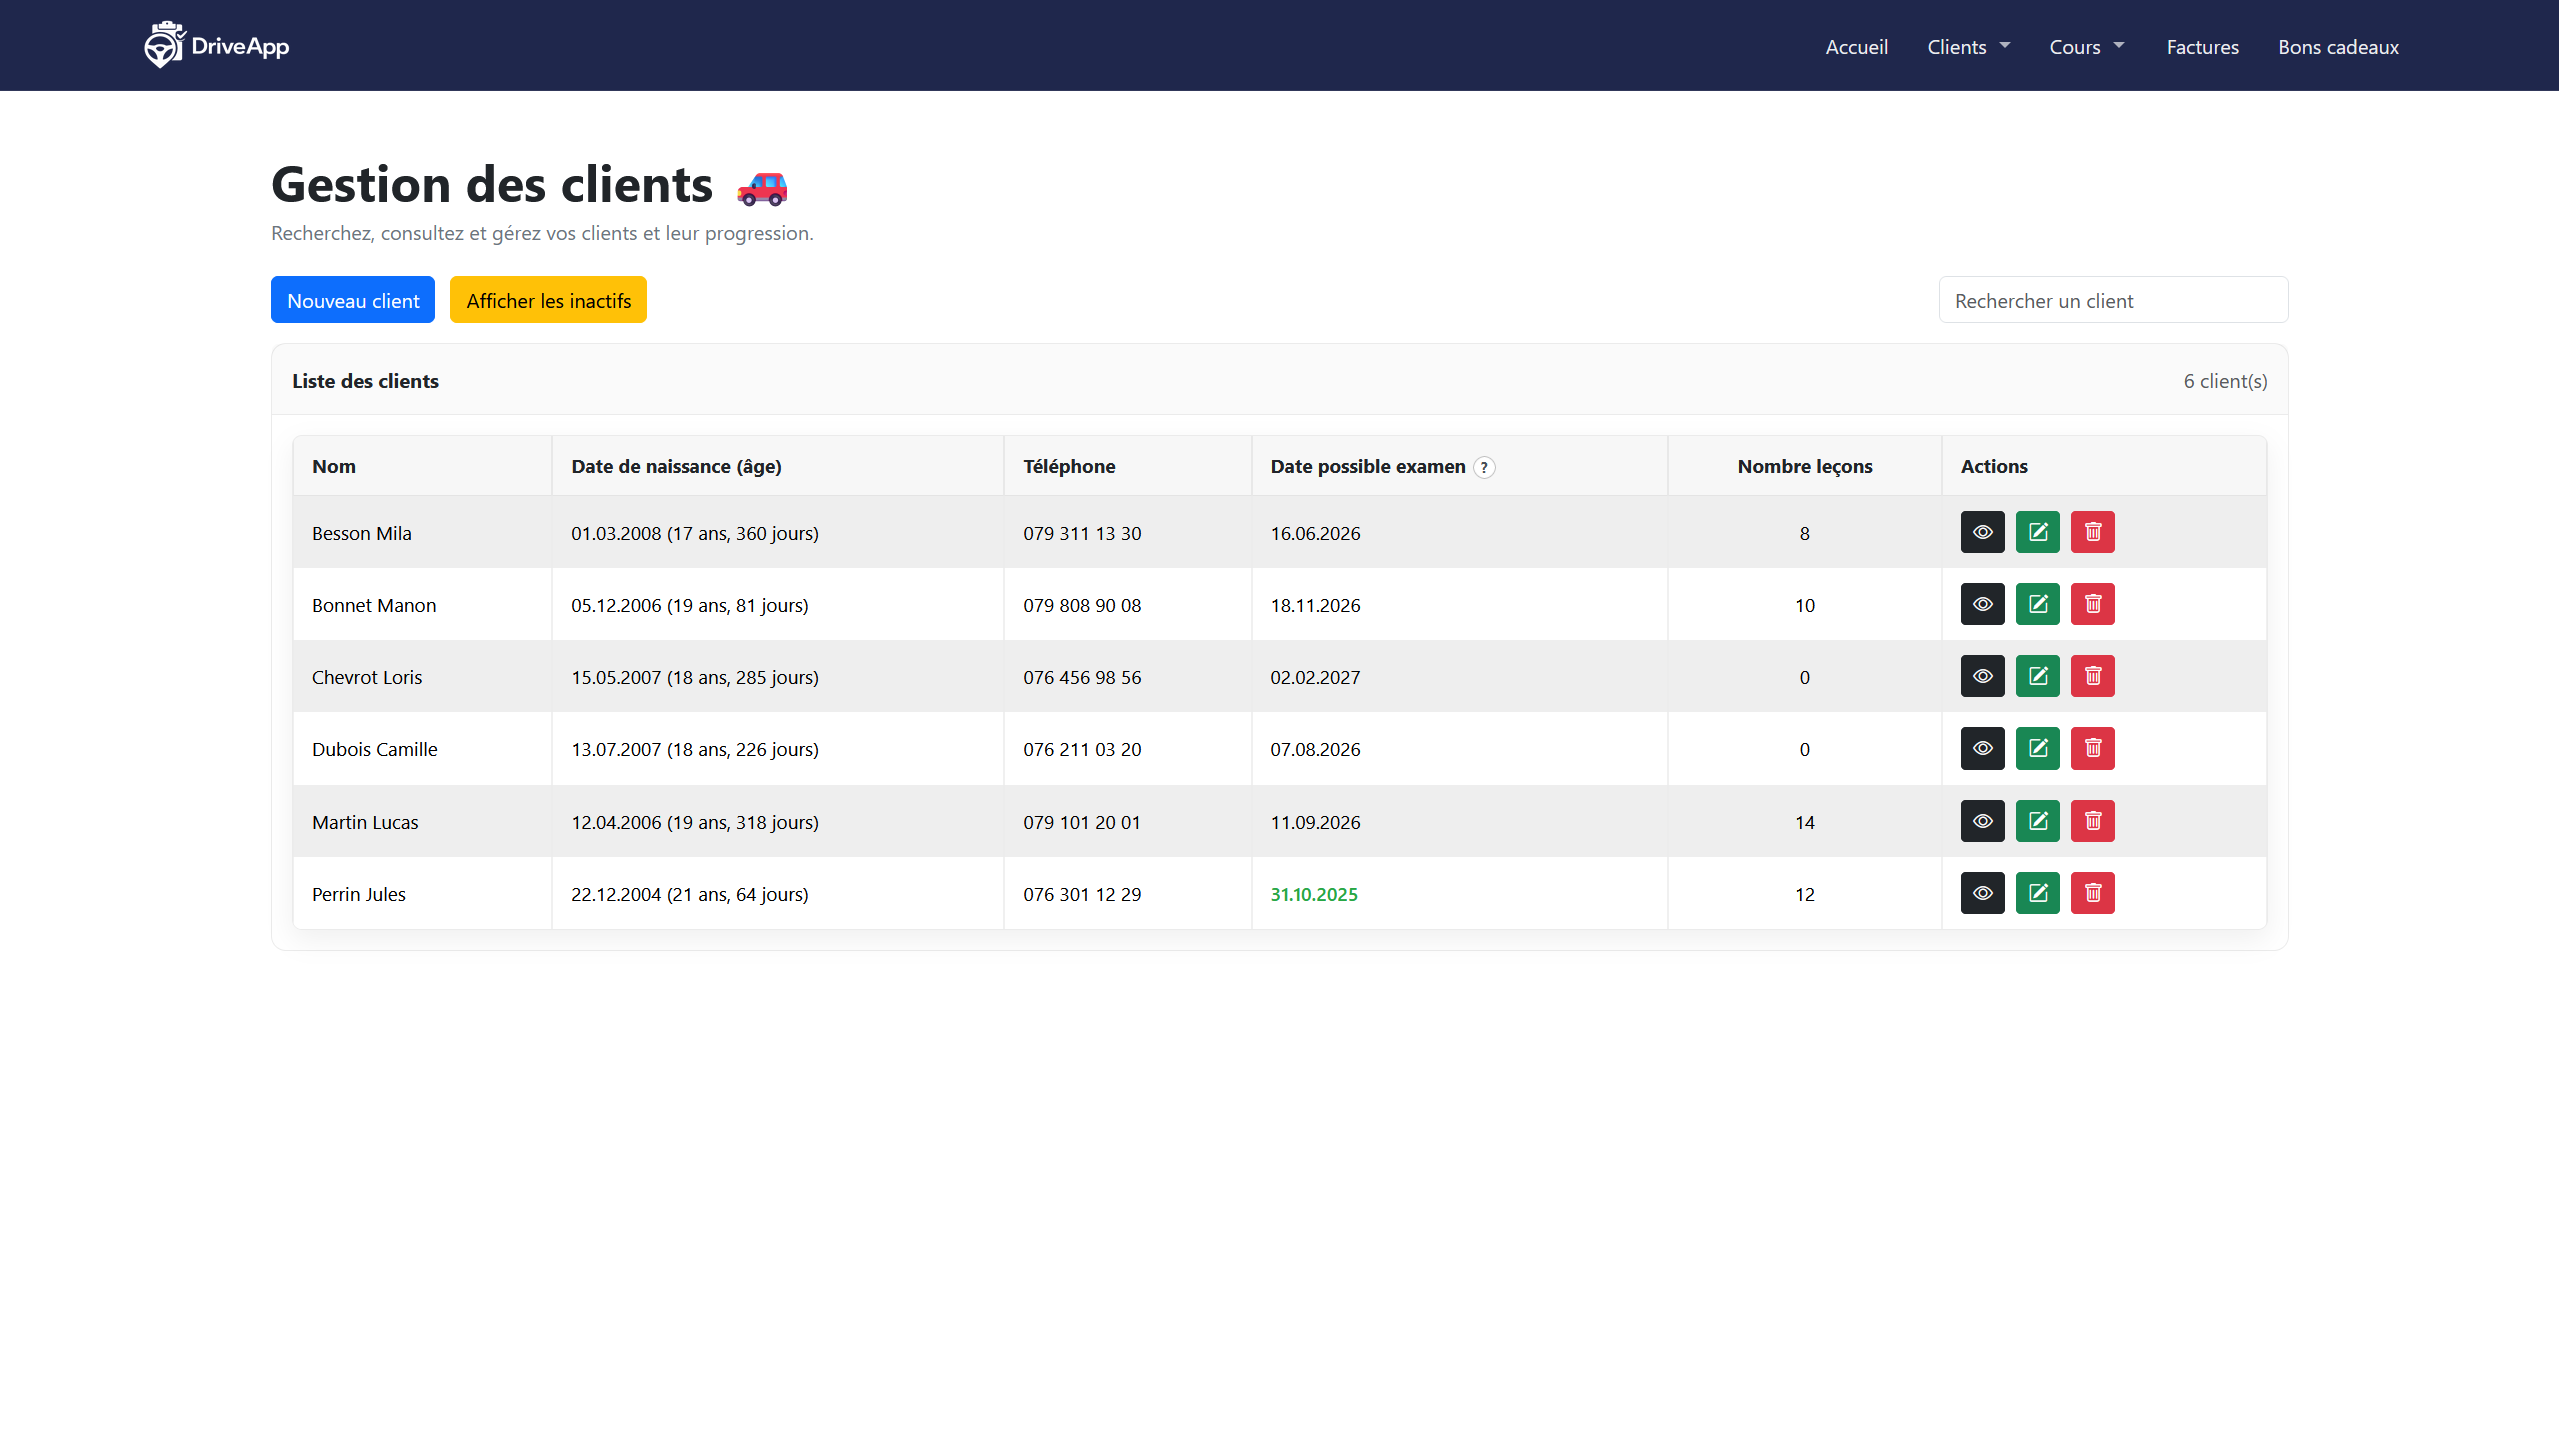Navigate to Accueil

tap(1856, 47)
